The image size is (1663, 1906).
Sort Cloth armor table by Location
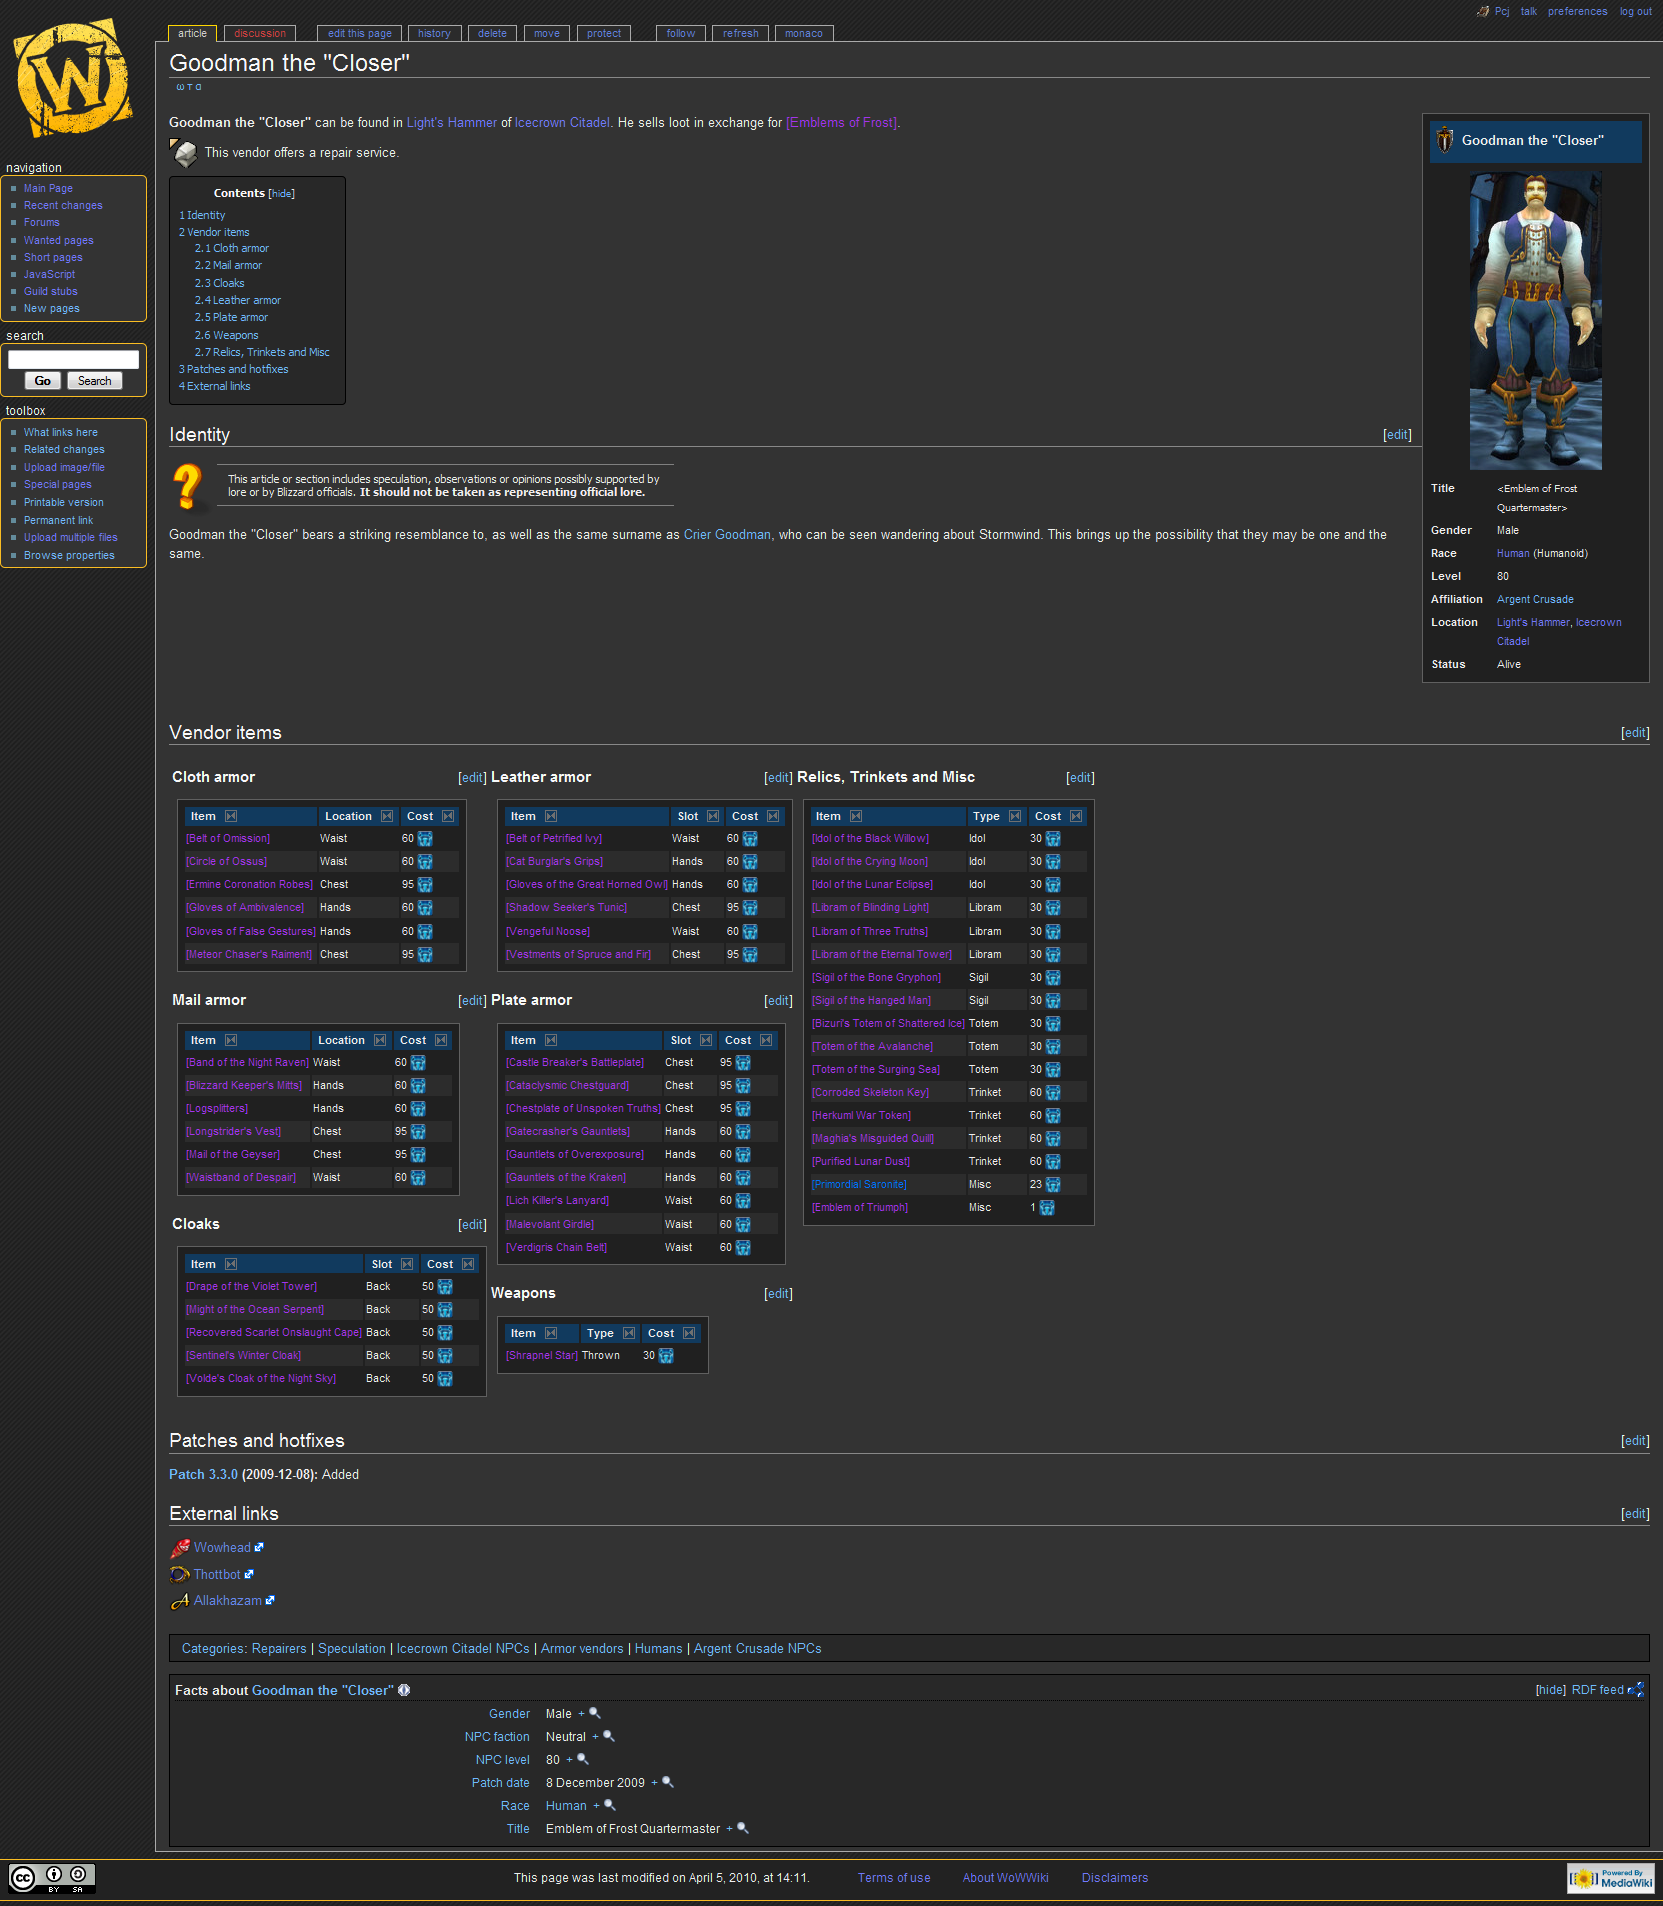tap(387, 816)
